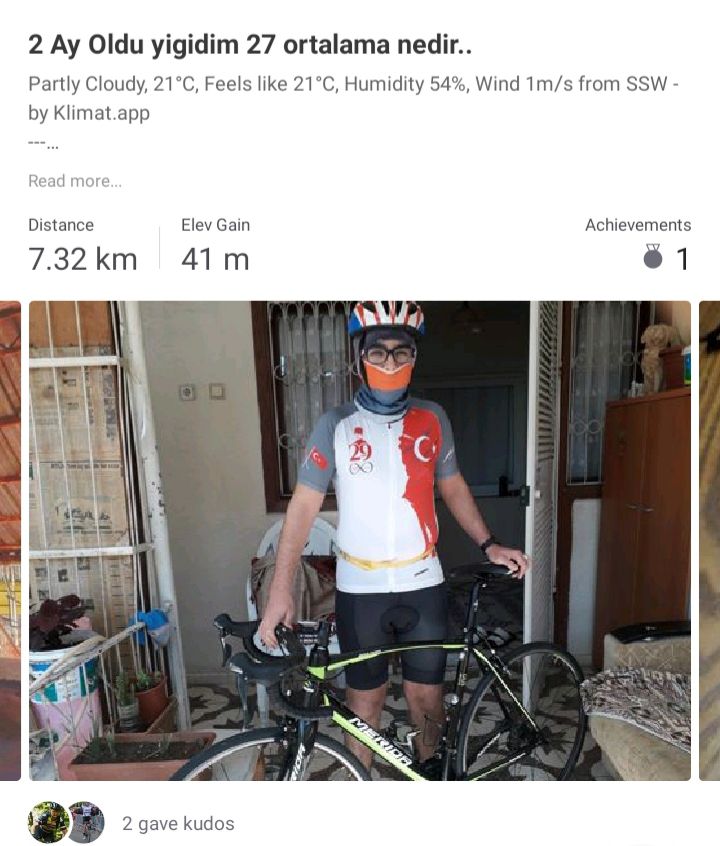Viewport: 720px width, 846px height.
Task: Tap the Turkish flag jersey in photo
Action: (384, 494)
